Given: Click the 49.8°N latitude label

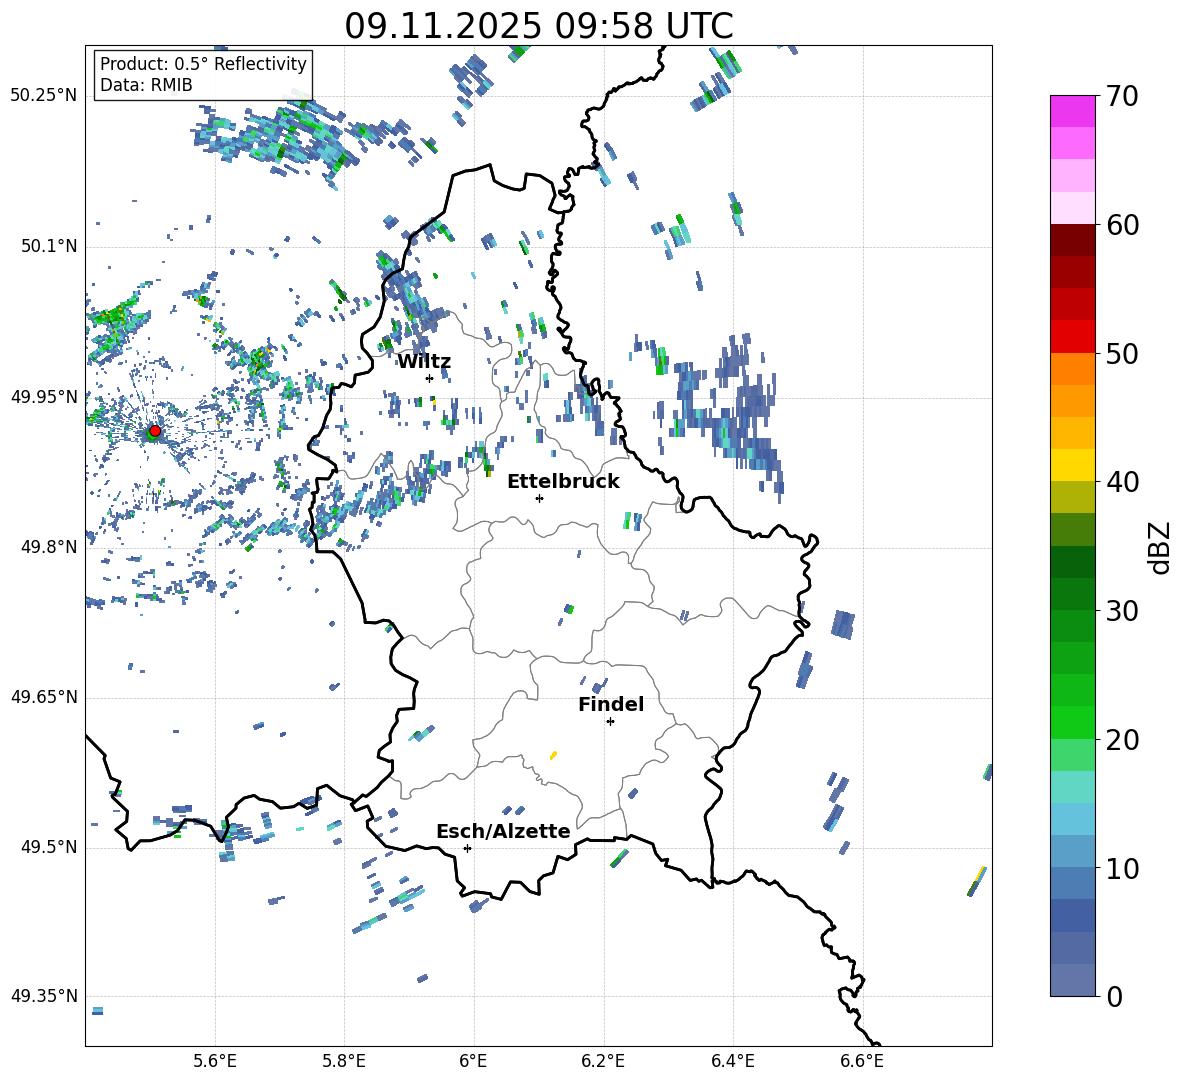Looking at the screenshot, I should (48, 547).
